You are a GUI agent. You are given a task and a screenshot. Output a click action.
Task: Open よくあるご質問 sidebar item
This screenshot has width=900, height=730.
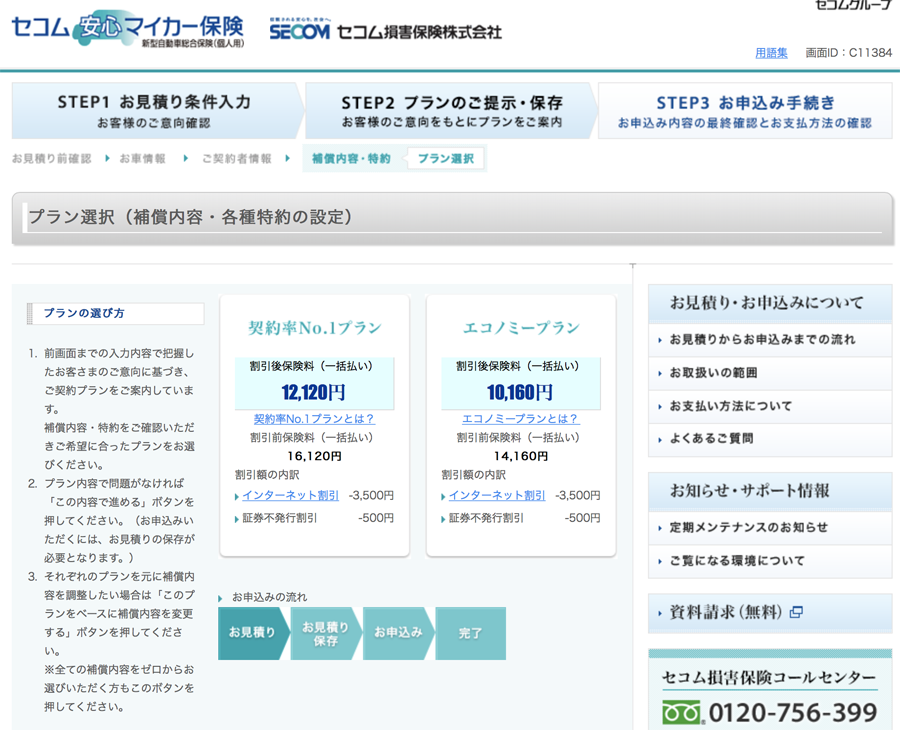pyautogui.click(x=711, y=439)
